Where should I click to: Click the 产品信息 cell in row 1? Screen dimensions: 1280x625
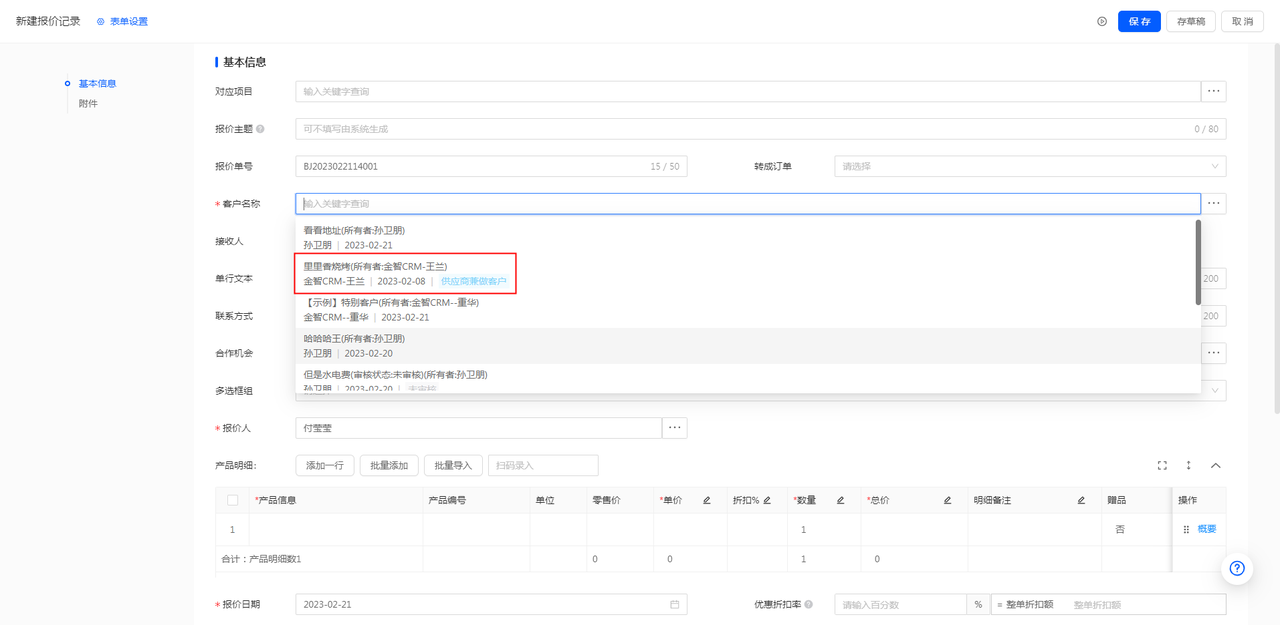[336, 529]
